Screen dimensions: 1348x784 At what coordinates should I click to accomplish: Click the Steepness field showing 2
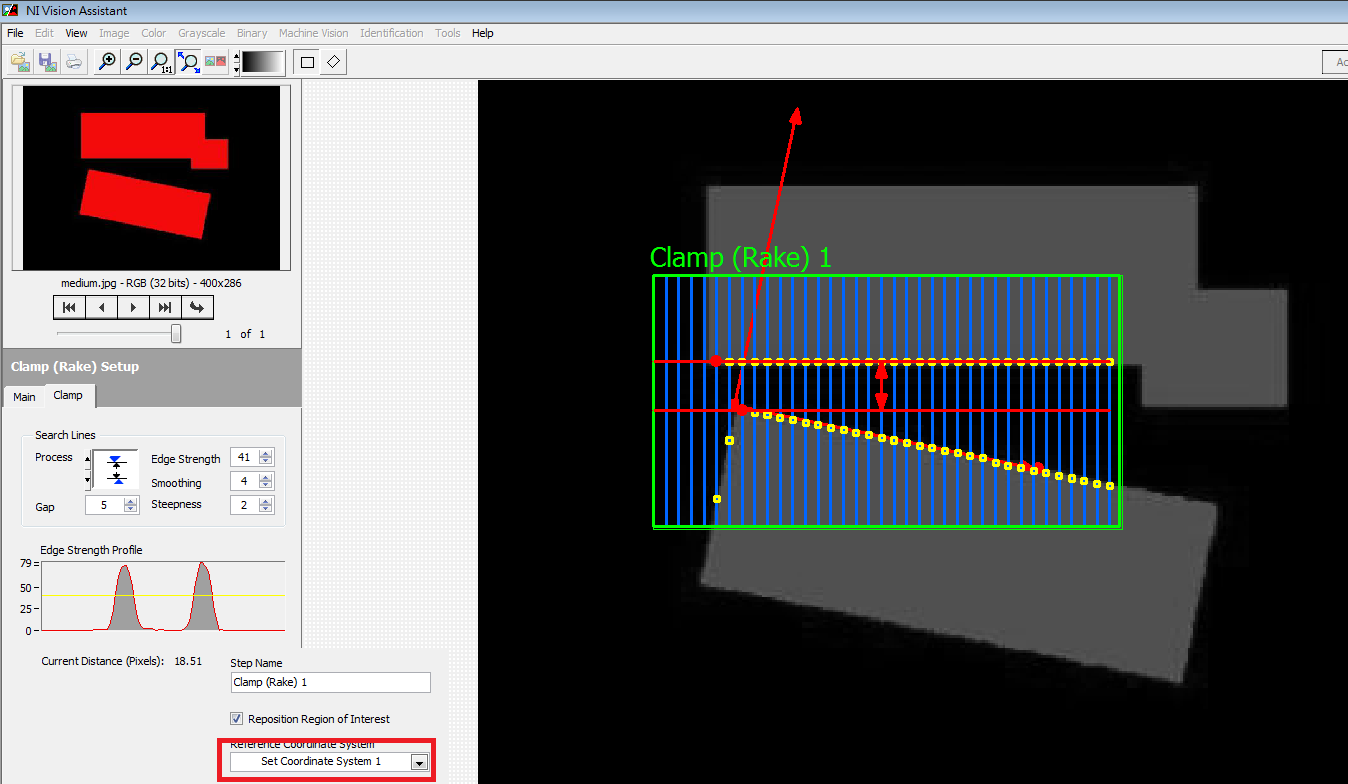(244, 505)
